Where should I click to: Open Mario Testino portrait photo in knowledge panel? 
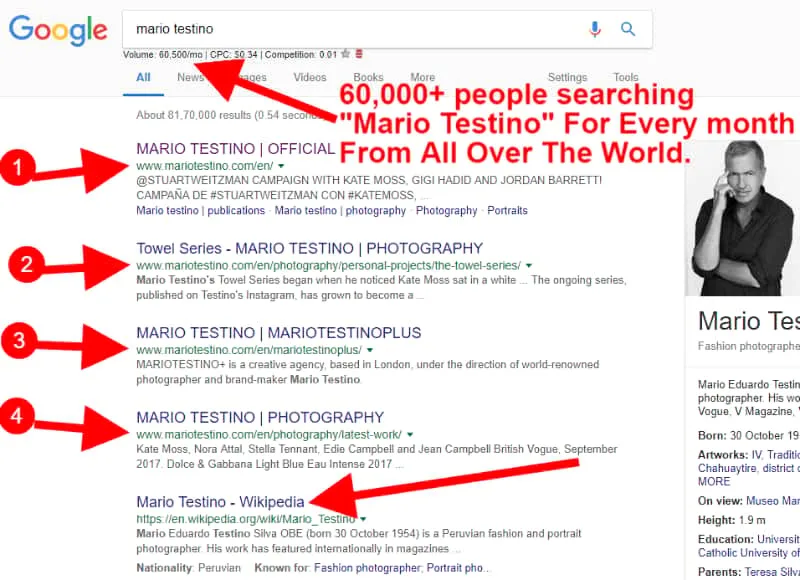point(742,218)
